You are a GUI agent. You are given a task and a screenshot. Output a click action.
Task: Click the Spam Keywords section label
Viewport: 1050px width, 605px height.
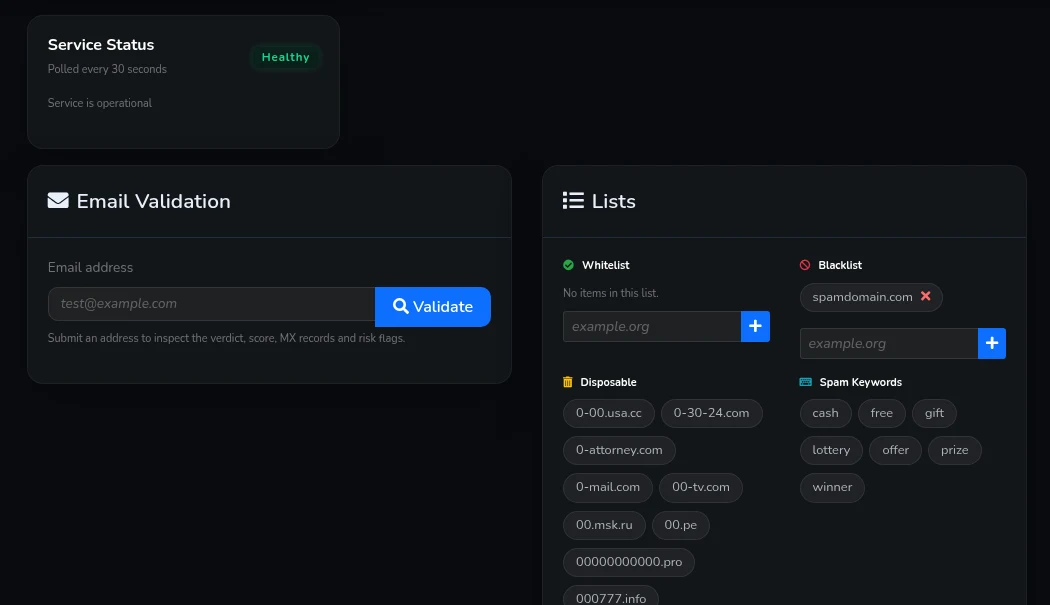[860, 382]
